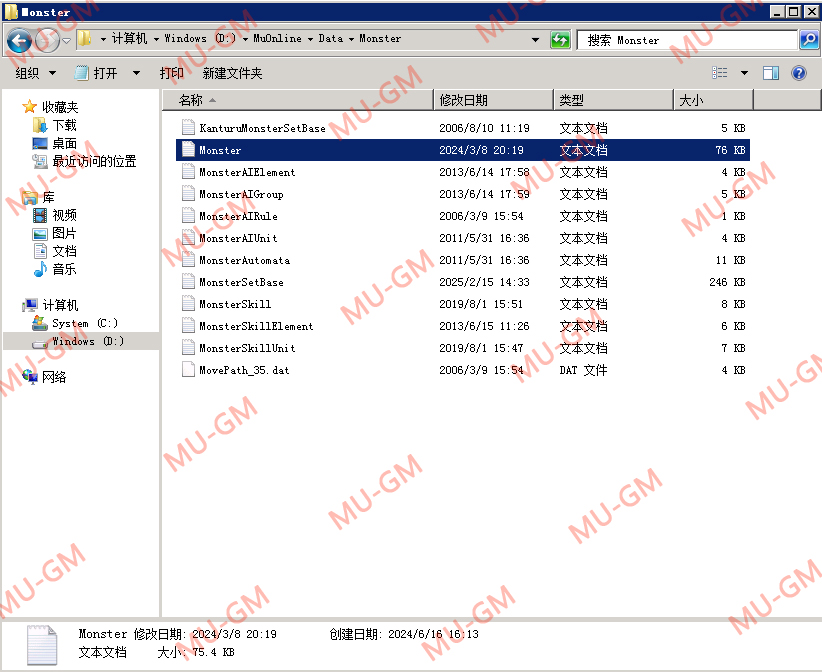Click the Back navigation arrow button
Viewport: 822px width, 672px height.
[19, 41]
